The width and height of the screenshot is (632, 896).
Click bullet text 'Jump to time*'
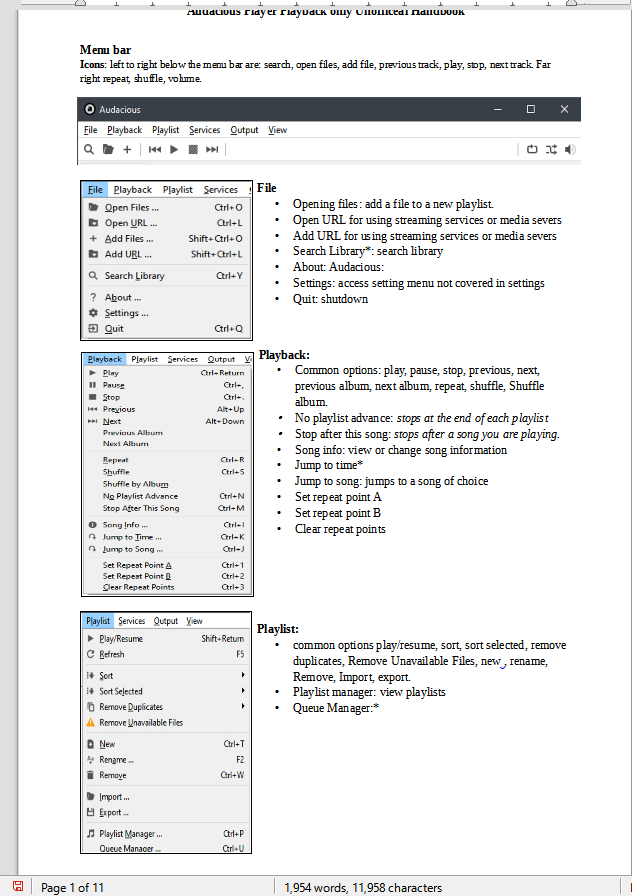[x=329, y=465]
